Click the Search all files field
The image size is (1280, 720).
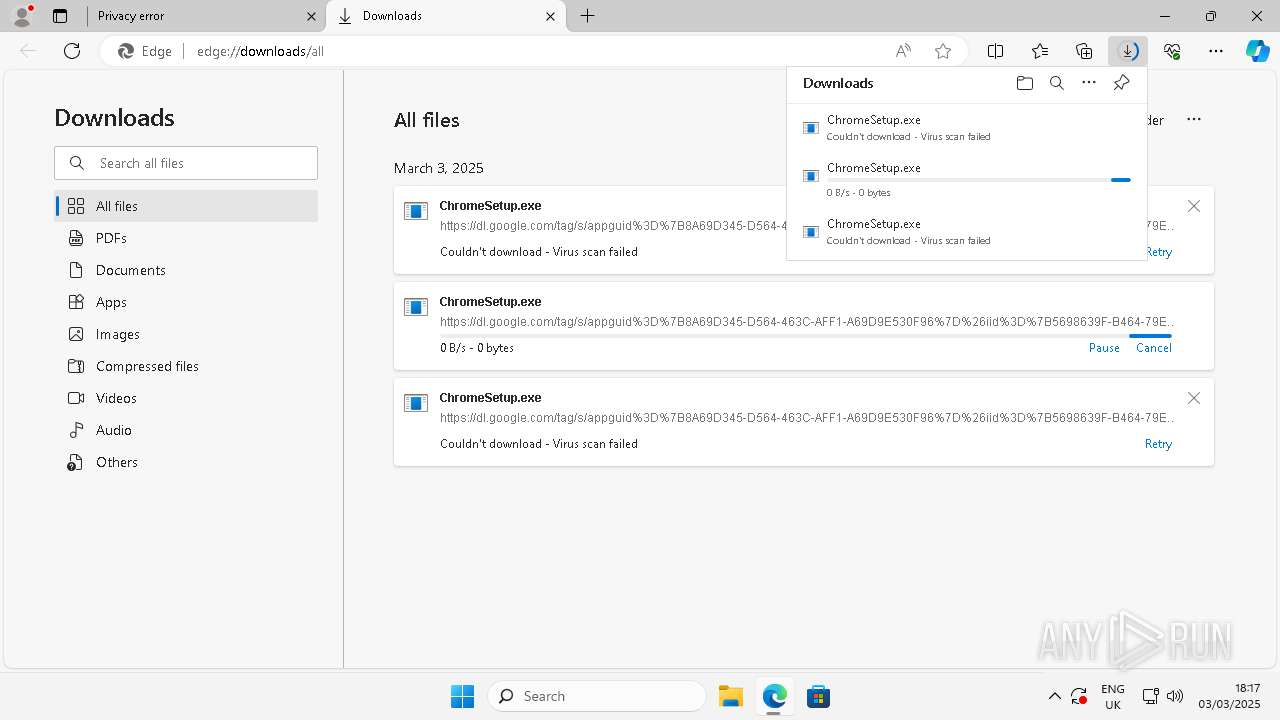pyautogui.click(x=186, y=163)
